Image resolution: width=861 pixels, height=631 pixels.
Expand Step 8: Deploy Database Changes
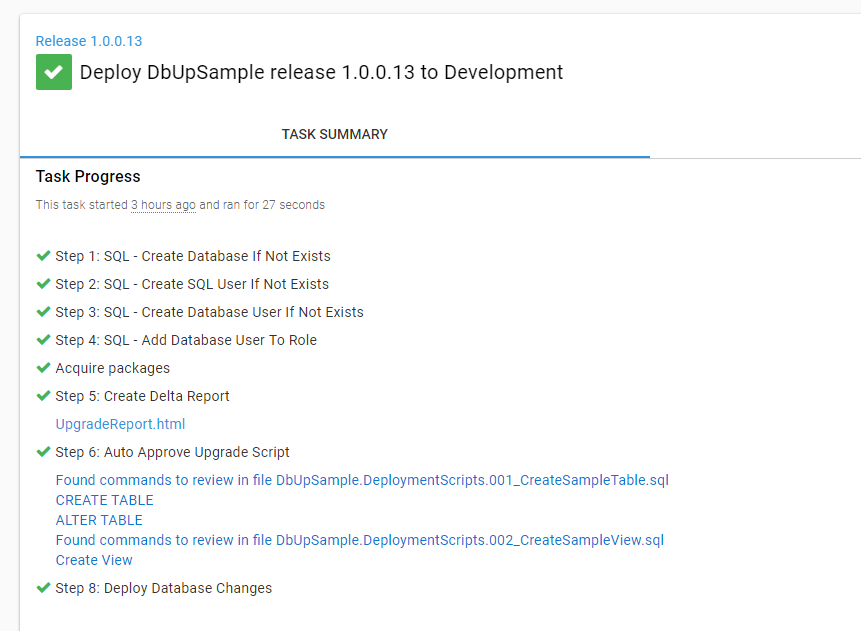pos(163,588)
